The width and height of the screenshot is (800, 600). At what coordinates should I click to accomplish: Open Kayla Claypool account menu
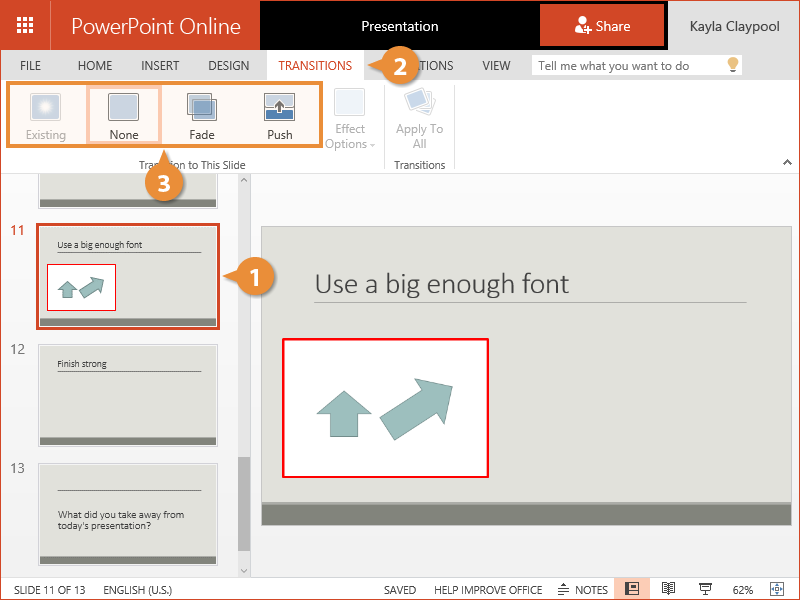733,26
